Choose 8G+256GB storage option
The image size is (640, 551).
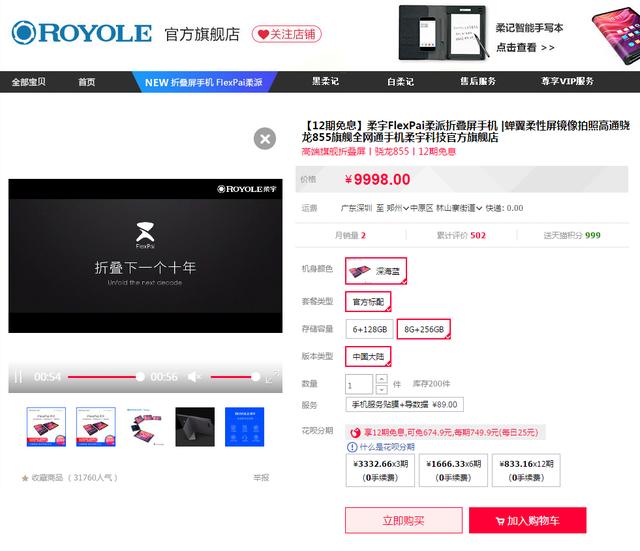424,329
